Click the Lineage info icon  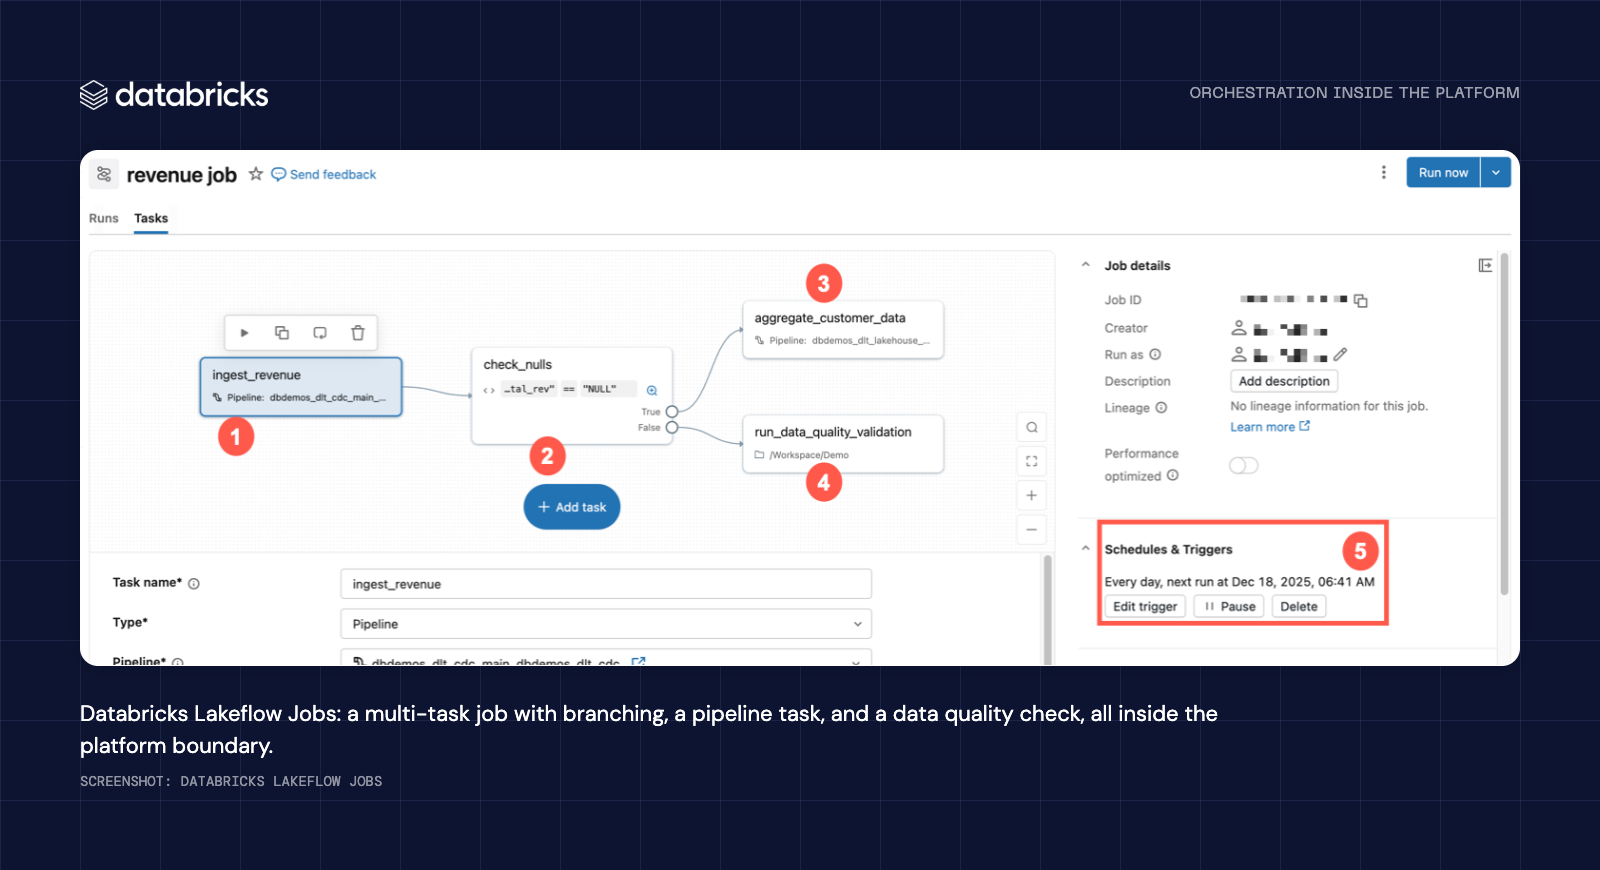1161,407
